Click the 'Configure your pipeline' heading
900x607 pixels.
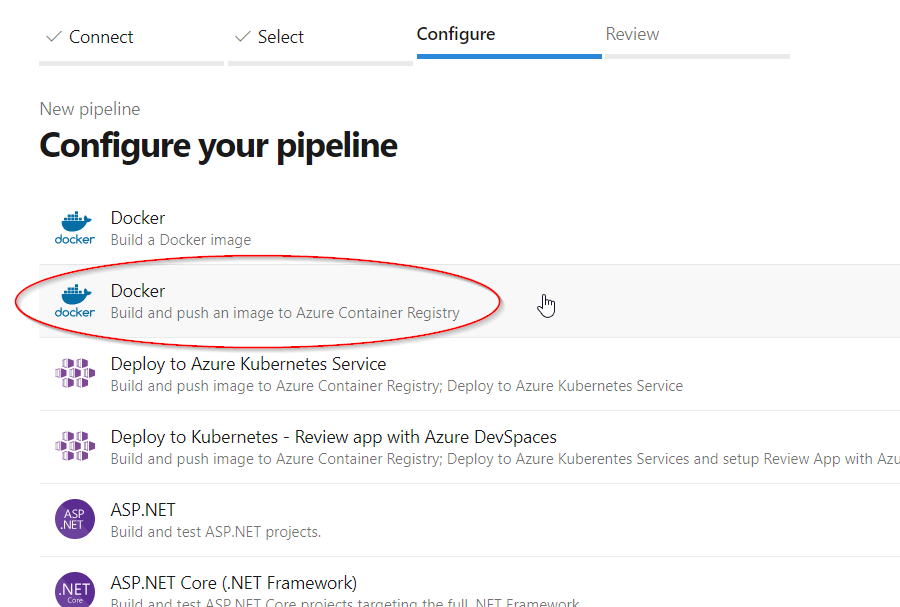click(218, 146)
